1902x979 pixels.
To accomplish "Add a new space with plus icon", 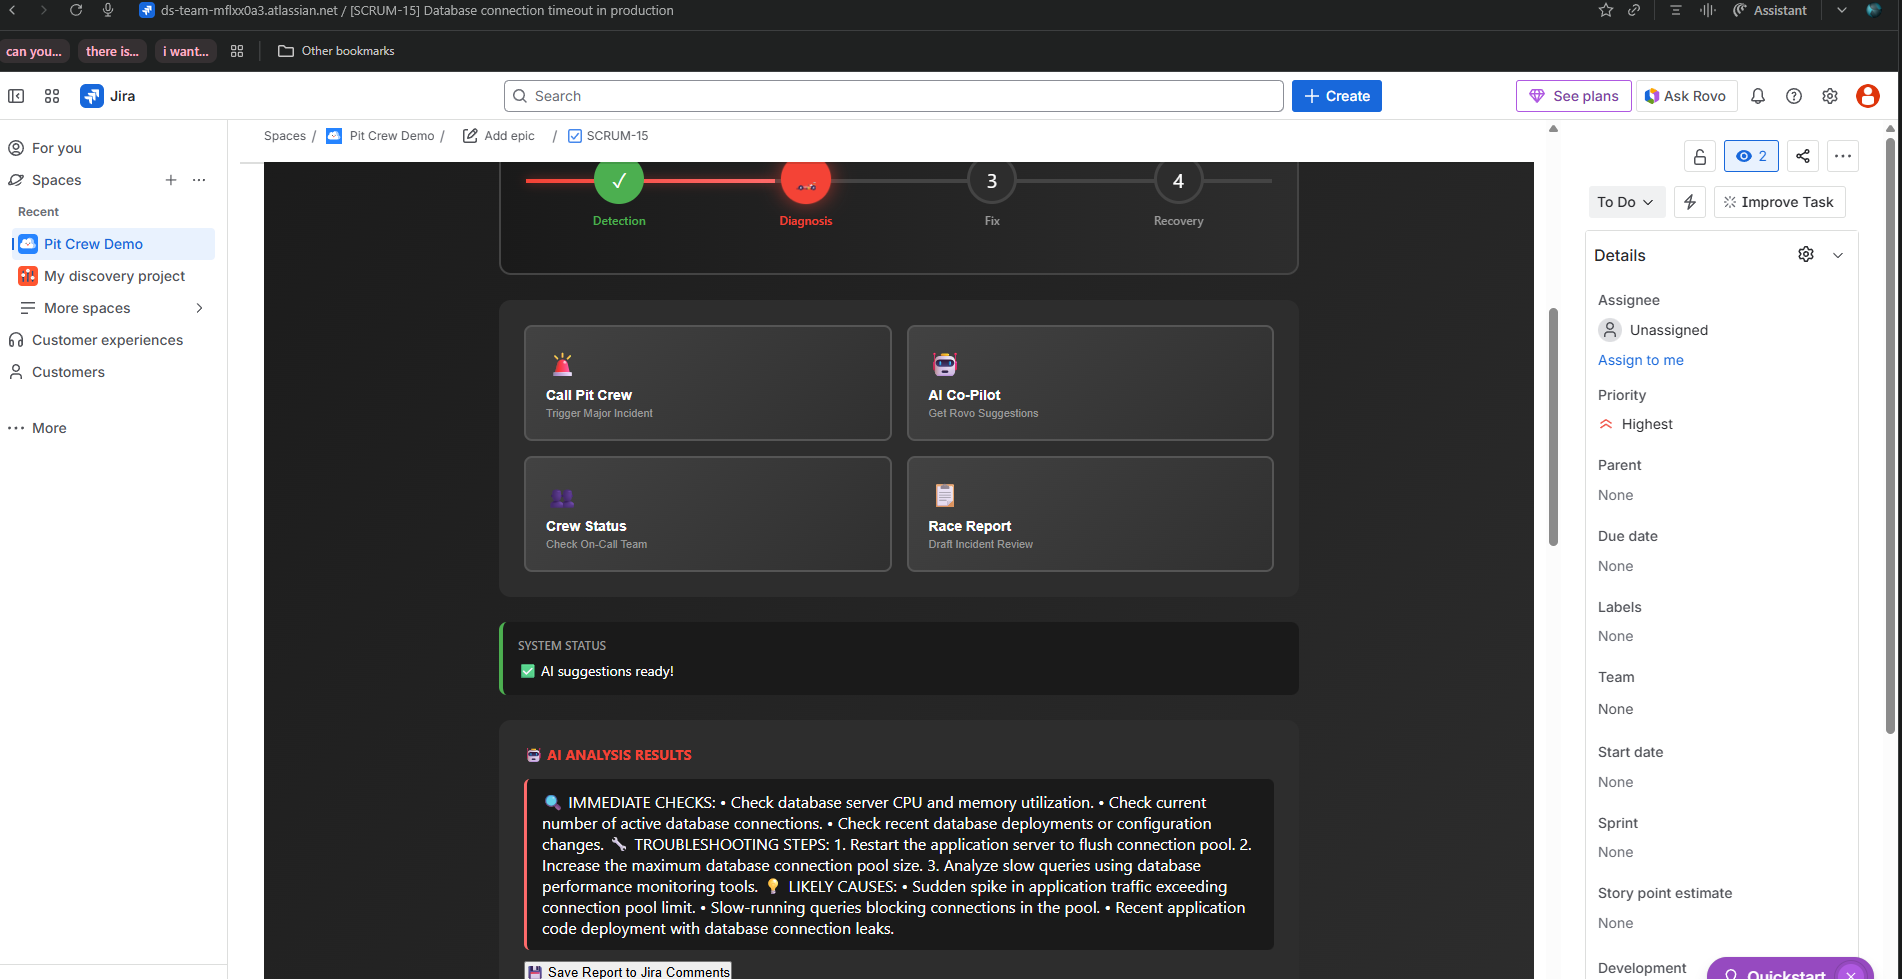I will pyautogui.click(x=171, y=180).
